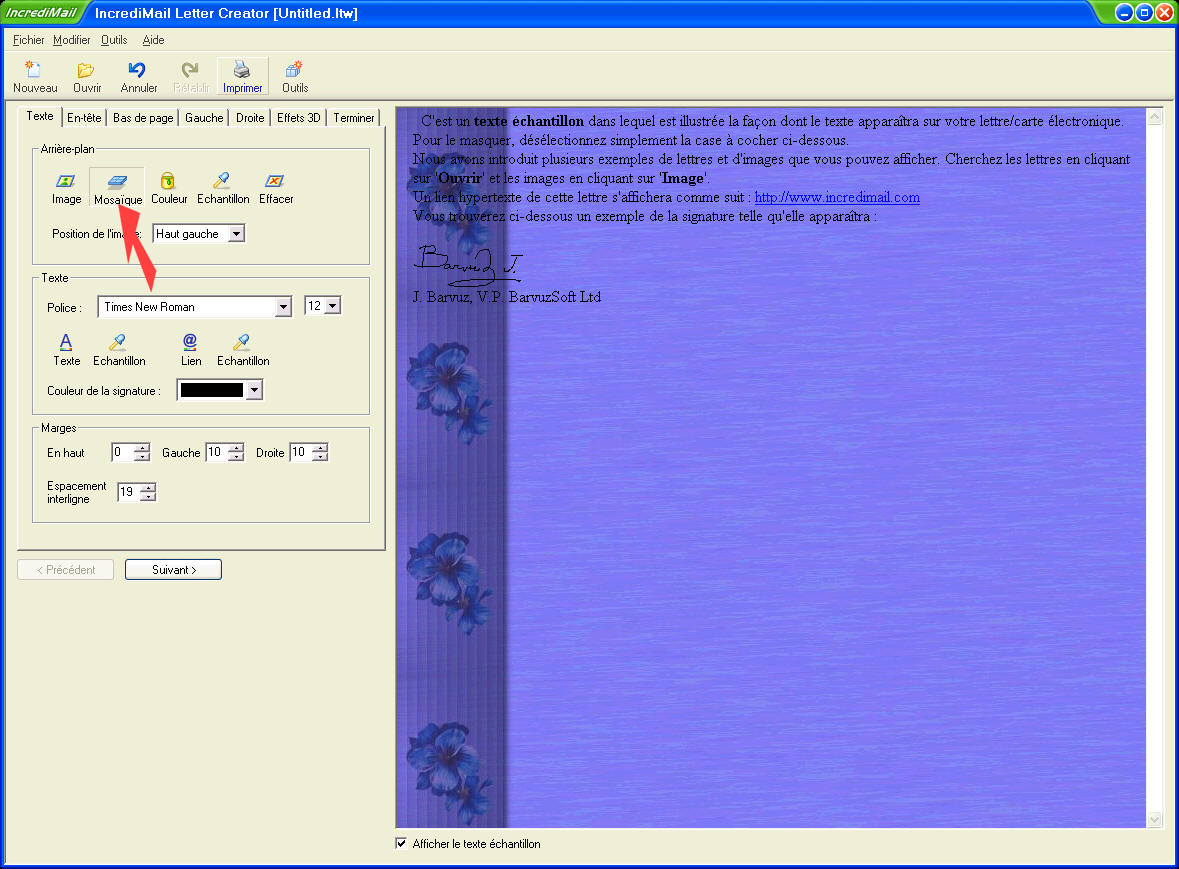Open the Outils menu
The width and height of the screenshot is (1179, 869).
[x=114, y=40]
